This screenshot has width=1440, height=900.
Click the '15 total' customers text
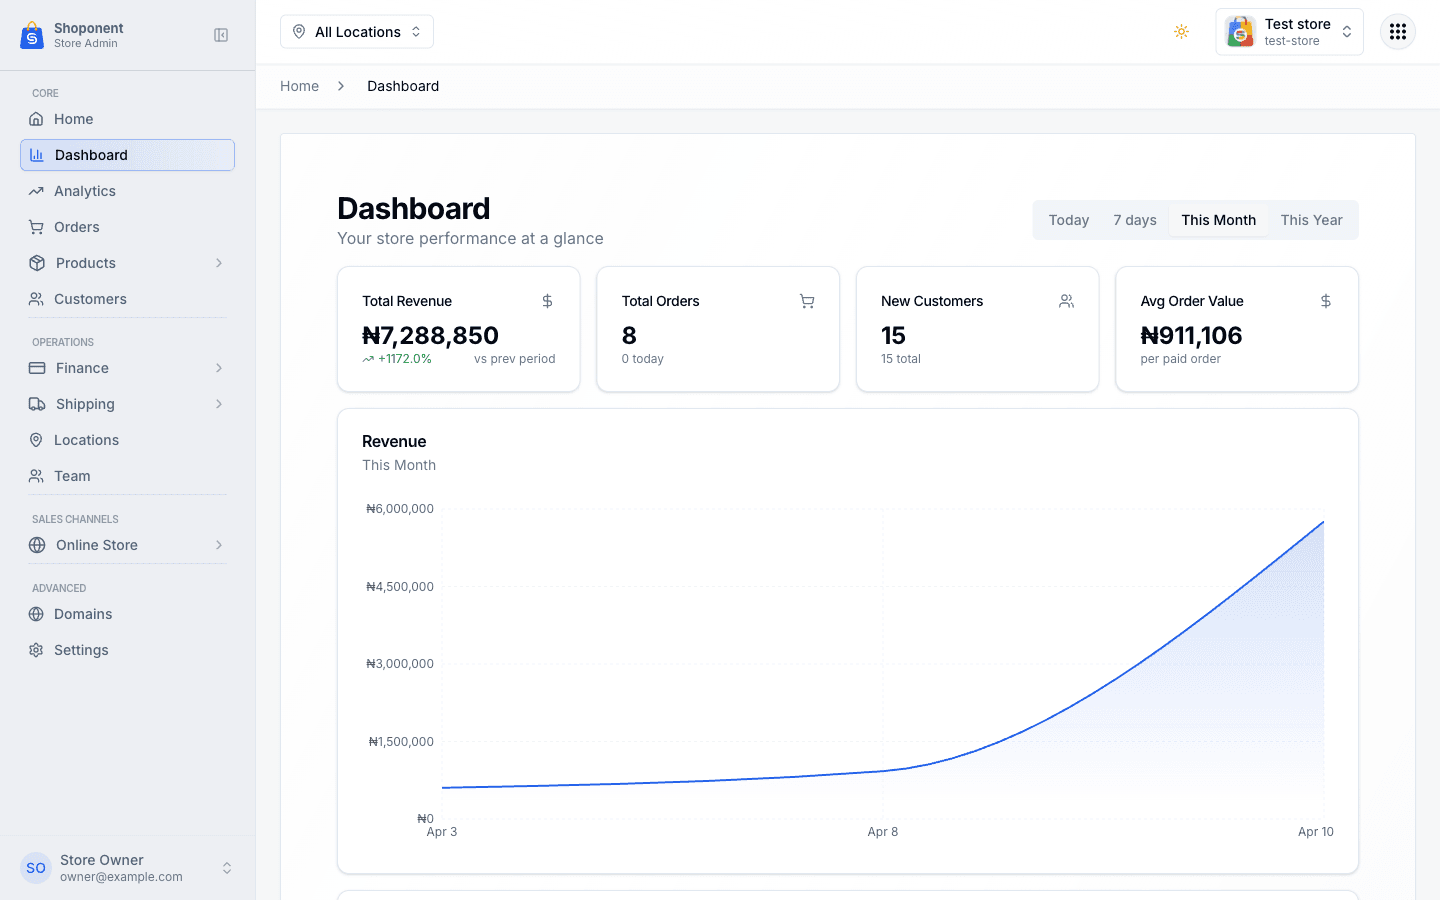click(901, 359)
